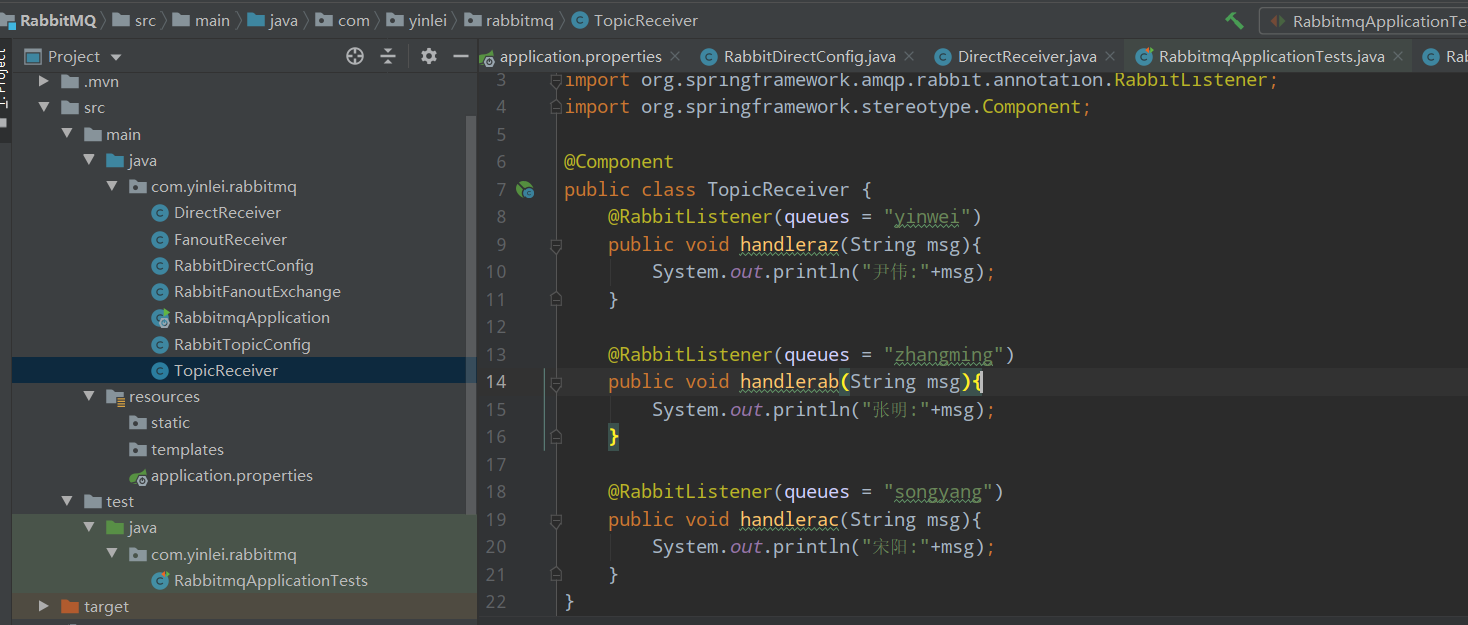The width and height of the screenshot is (1468, 625).
Task: Open Project panel settings gear icon
Action: click(428, 57)
